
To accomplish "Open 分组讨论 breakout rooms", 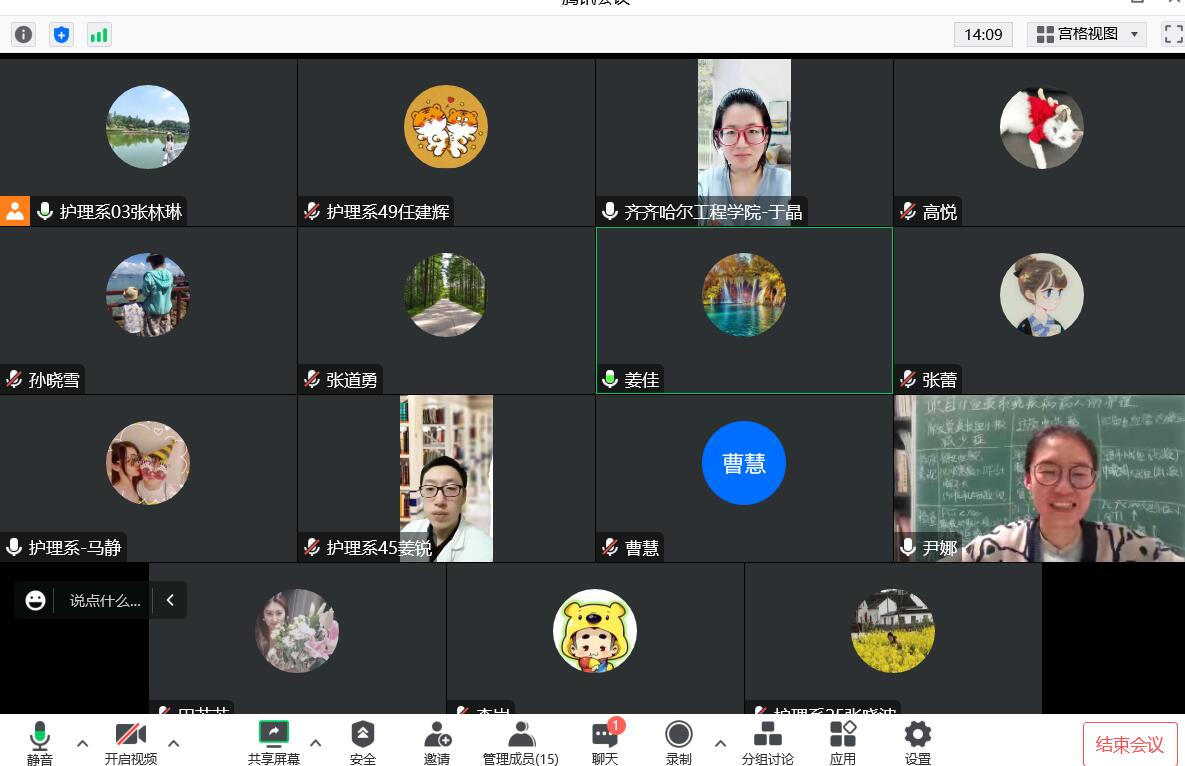I will pos(767,742).
